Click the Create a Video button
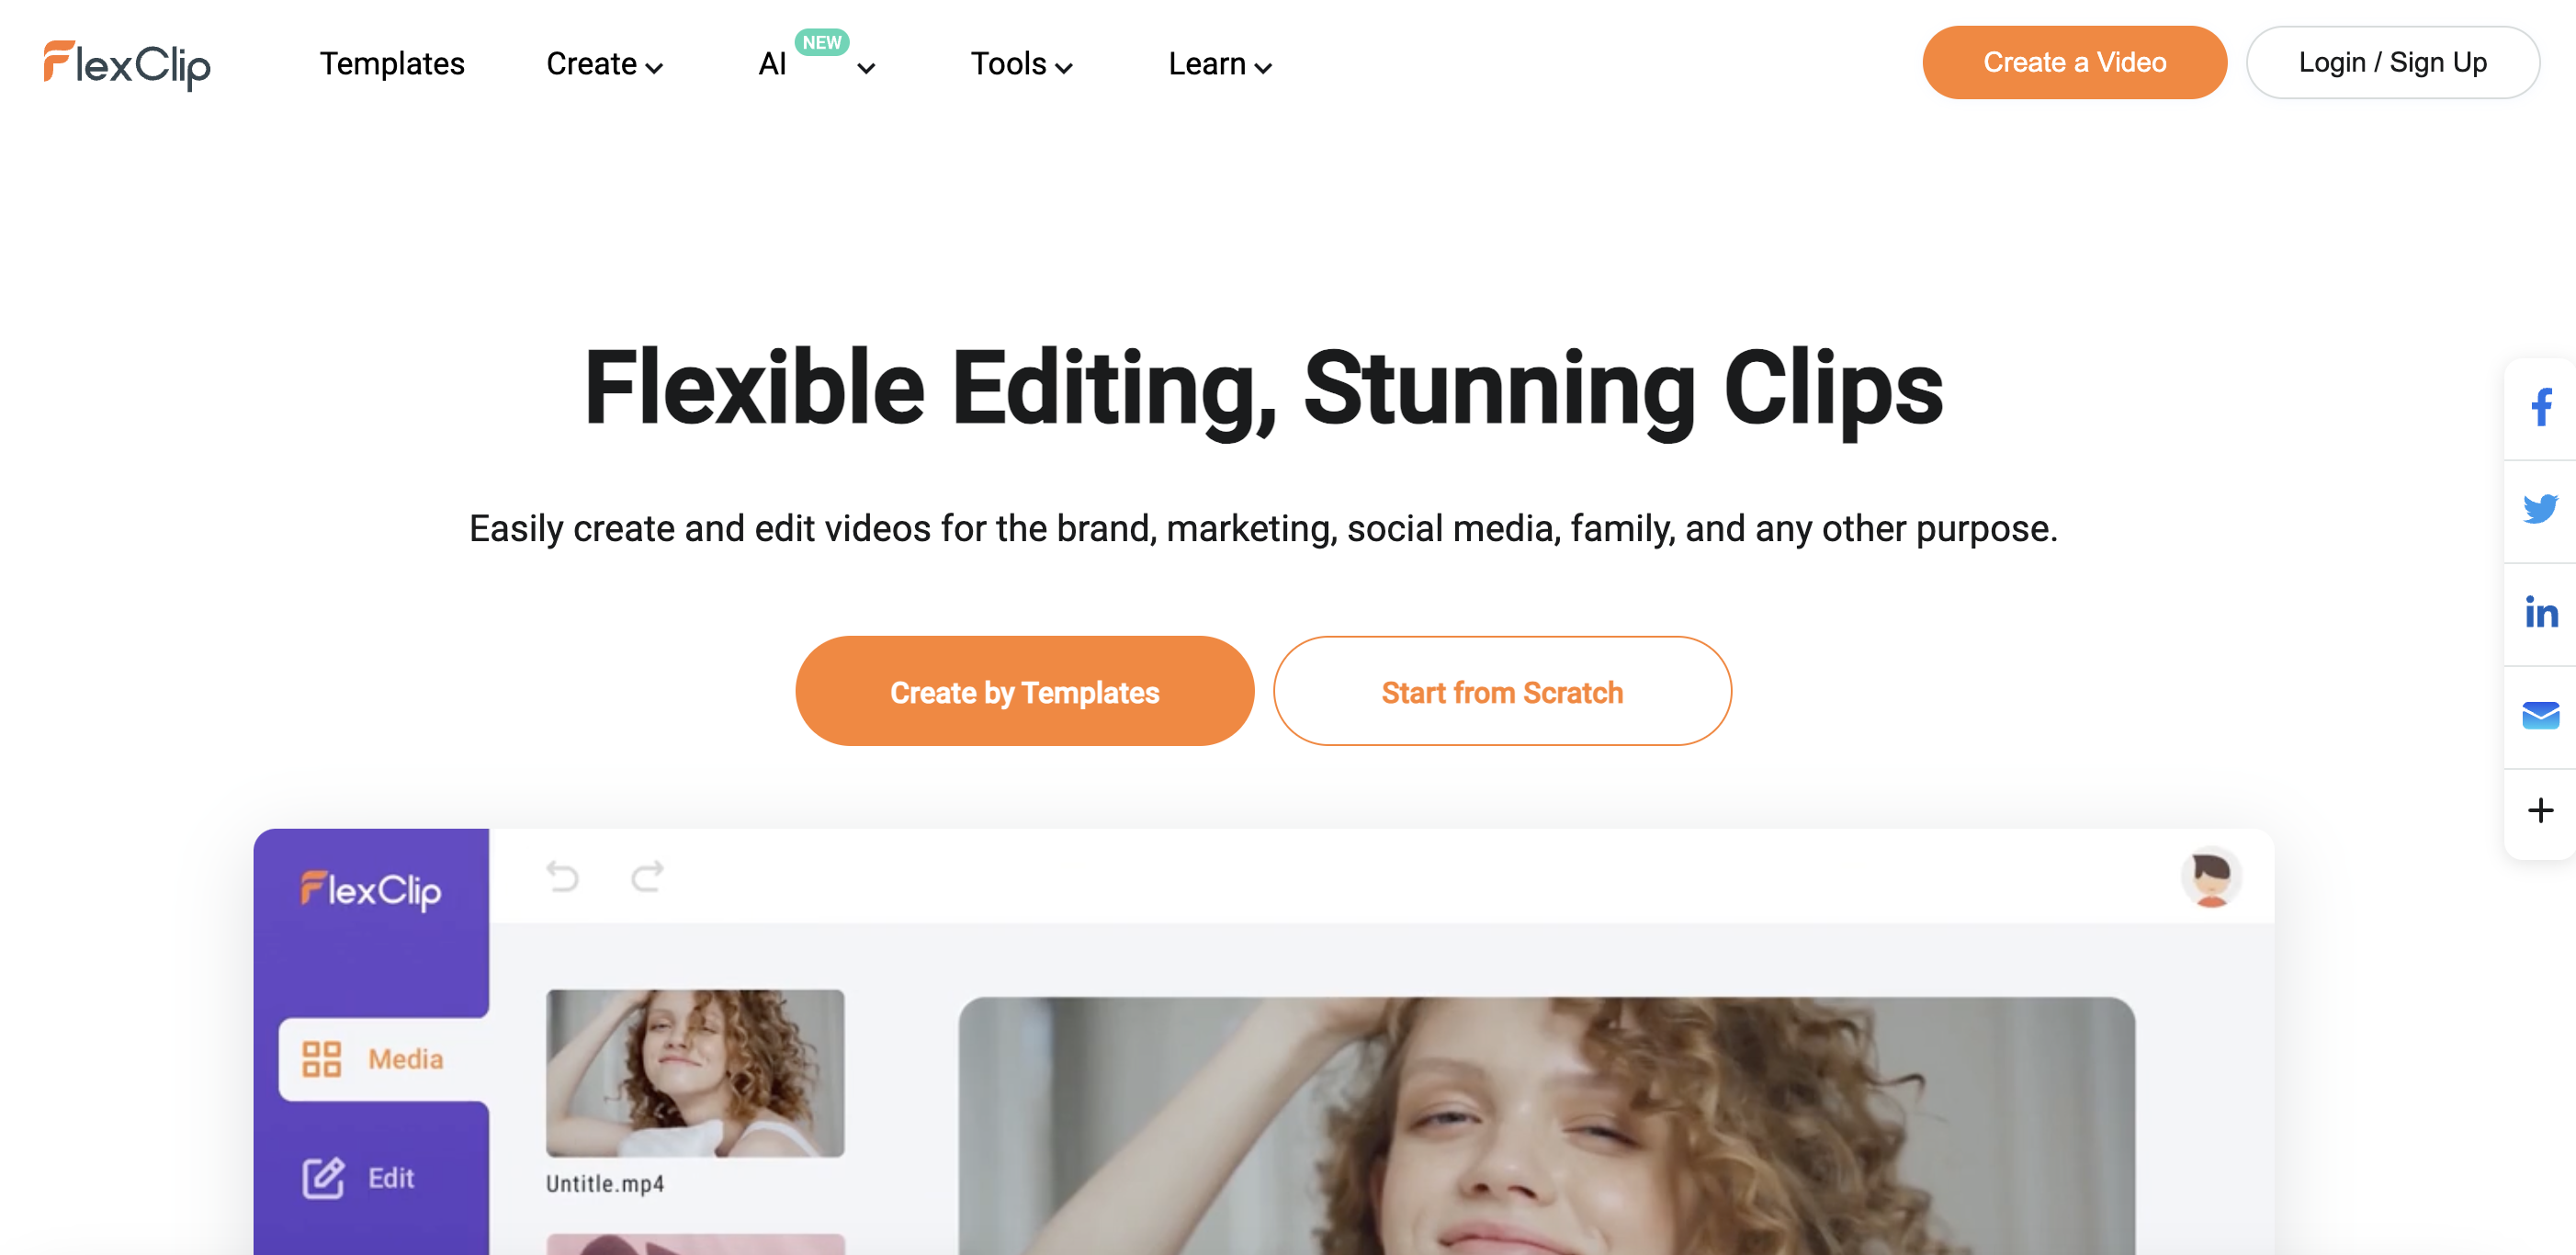The height and width of the screenshot is (1255, 2576). [2074, 62]
